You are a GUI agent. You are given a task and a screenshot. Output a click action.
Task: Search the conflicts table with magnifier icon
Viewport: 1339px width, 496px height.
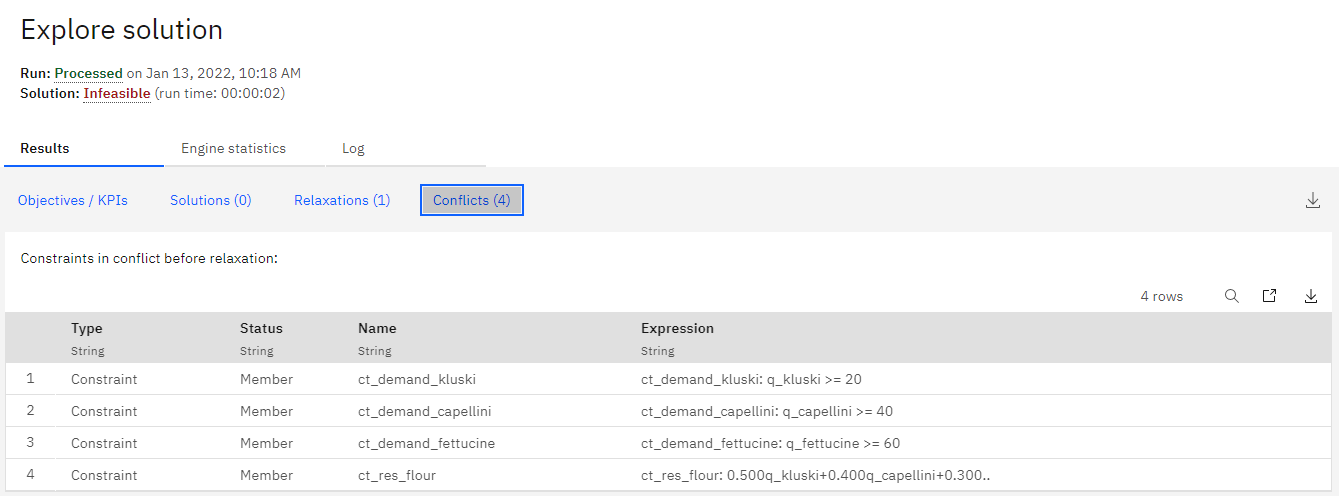pyautogui.click(x=1232, y=296)
